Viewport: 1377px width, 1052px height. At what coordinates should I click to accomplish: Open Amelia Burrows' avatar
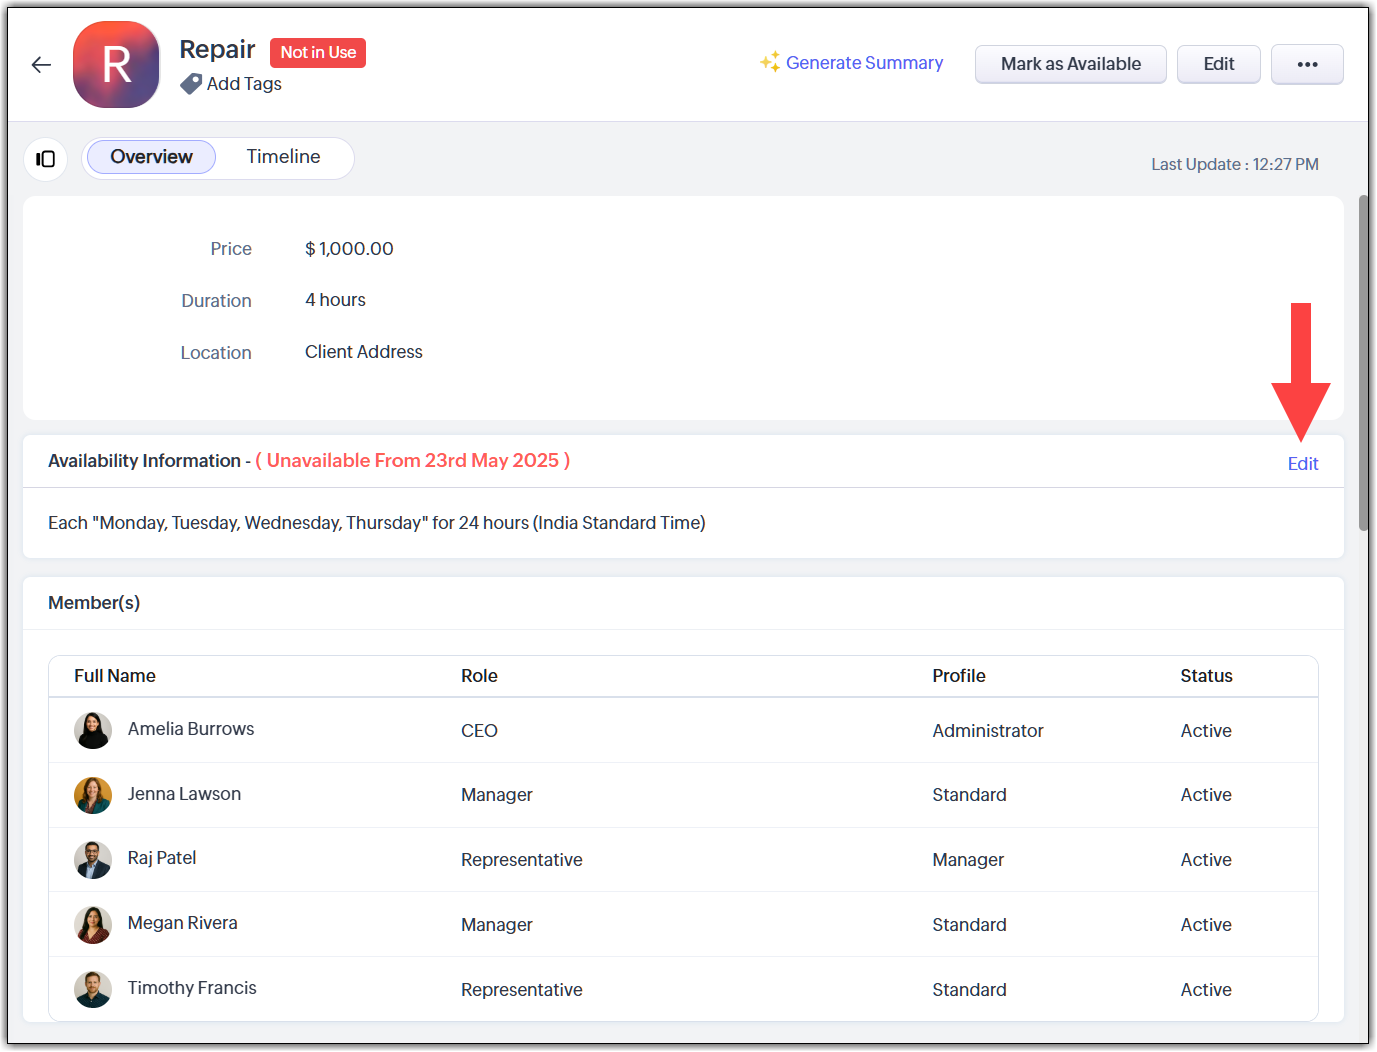click(x=93, y=730)
